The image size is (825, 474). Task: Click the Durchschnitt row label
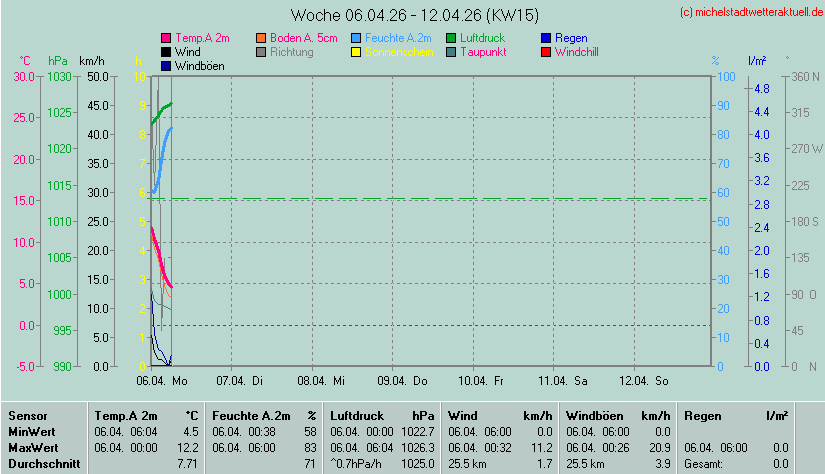[43, 464]
